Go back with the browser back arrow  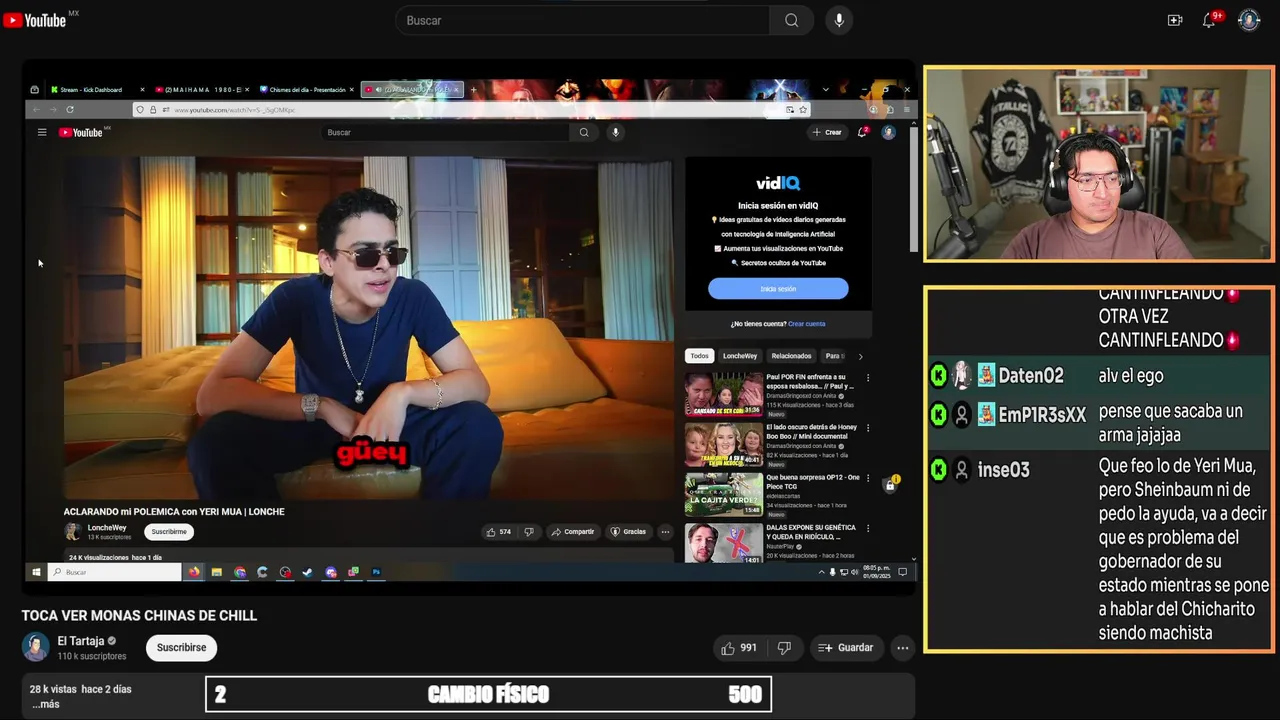pos(36,109)
